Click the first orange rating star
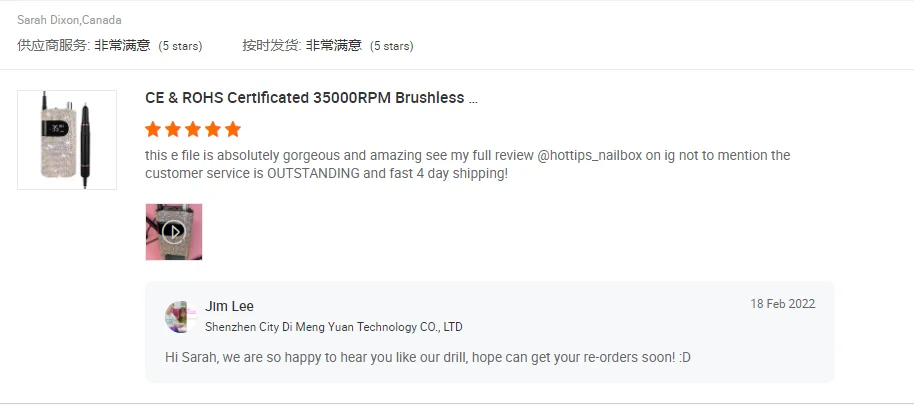This screenshot has height=405, width=914. tap(153, 129)
